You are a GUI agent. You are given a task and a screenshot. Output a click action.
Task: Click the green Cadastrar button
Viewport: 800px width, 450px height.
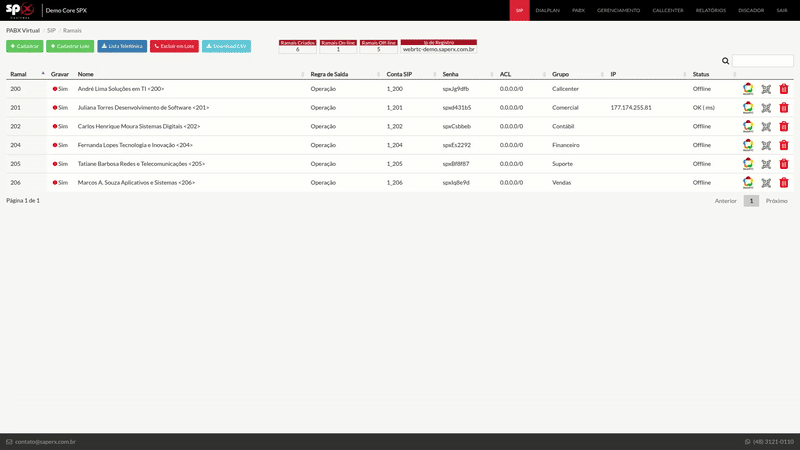[x=25, y=46]
